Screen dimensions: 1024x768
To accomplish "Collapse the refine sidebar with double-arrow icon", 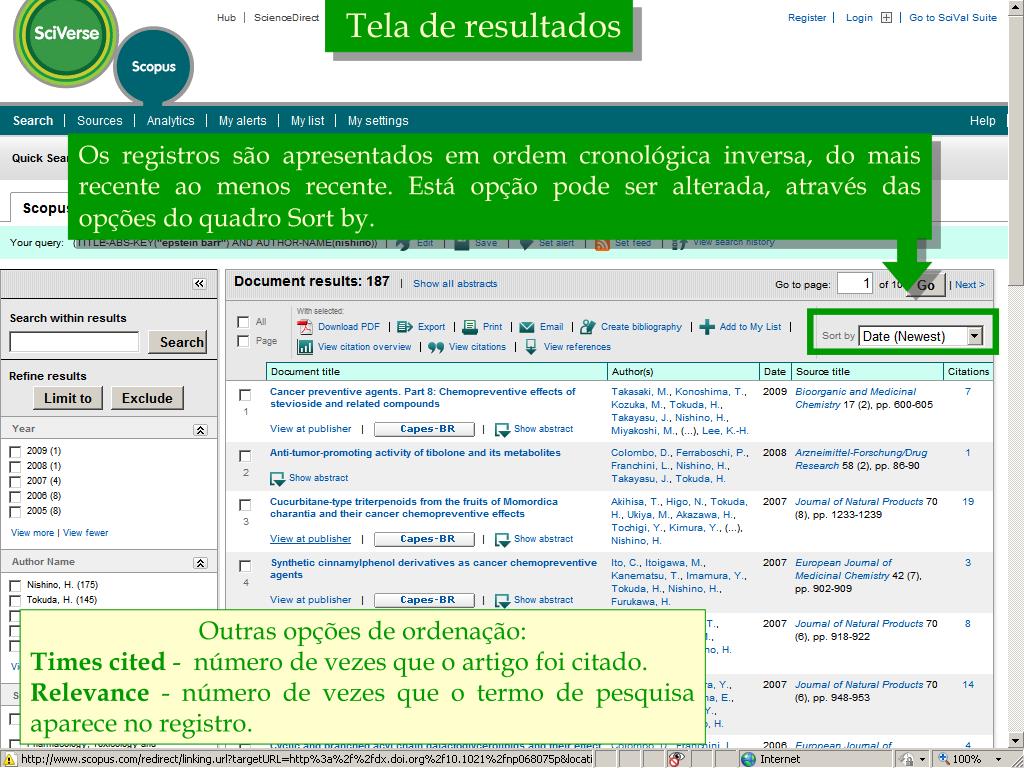I will (x=199, y=283).
